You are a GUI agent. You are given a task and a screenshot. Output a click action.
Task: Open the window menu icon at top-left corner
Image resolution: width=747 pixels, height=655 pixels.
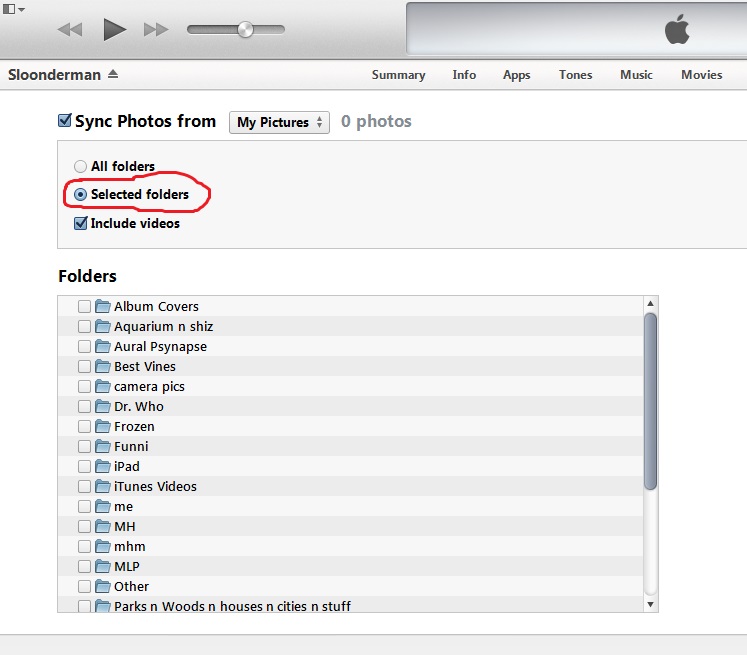pyautogui.click(x=13, y=9)
